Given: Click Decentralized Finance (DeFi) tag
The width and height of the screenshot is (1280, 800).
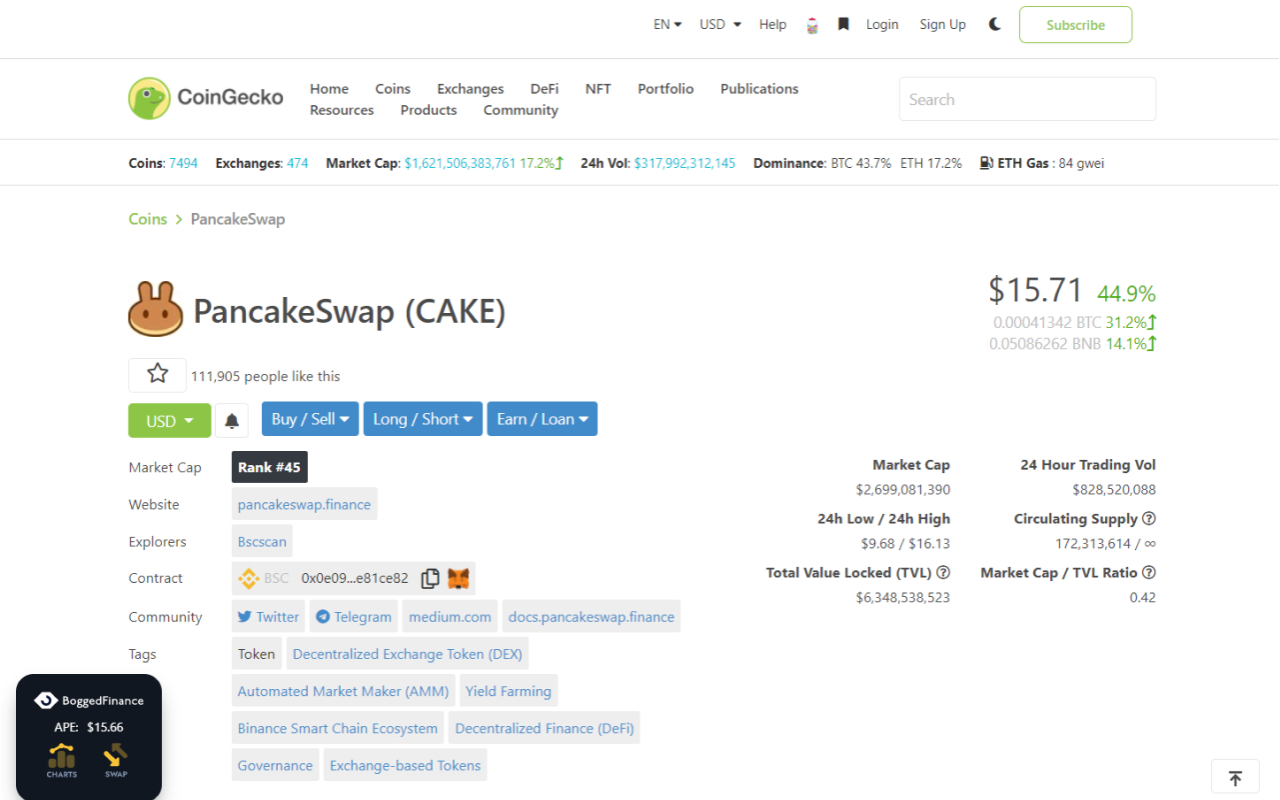Looking at the screenshot, I should (544, 728).
